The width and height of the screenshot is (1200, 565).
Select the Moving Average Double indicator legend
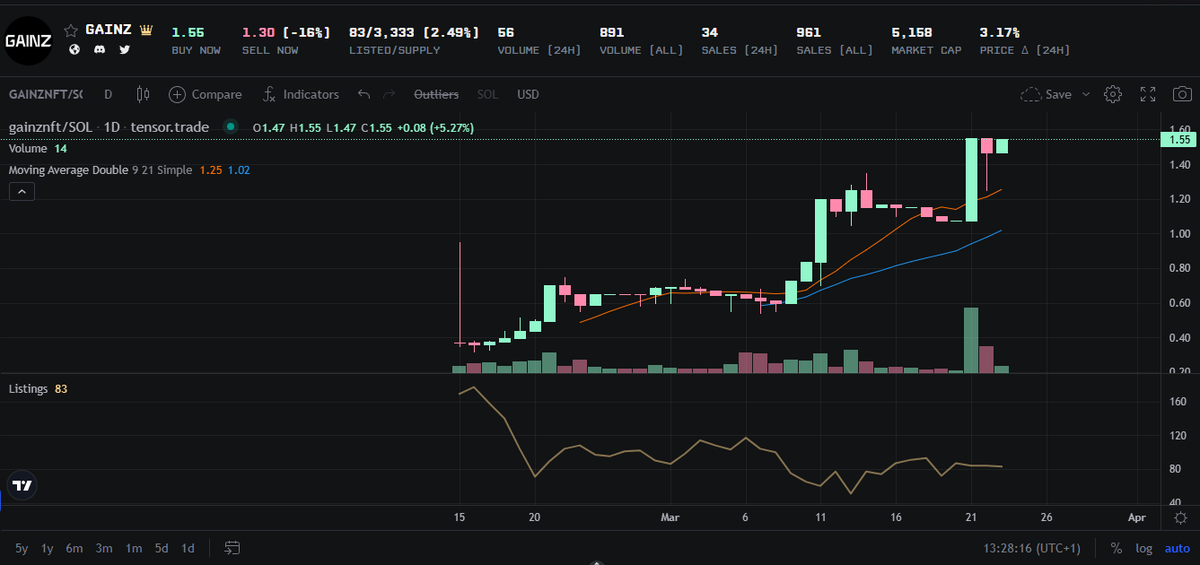click(x=129, y=170)
